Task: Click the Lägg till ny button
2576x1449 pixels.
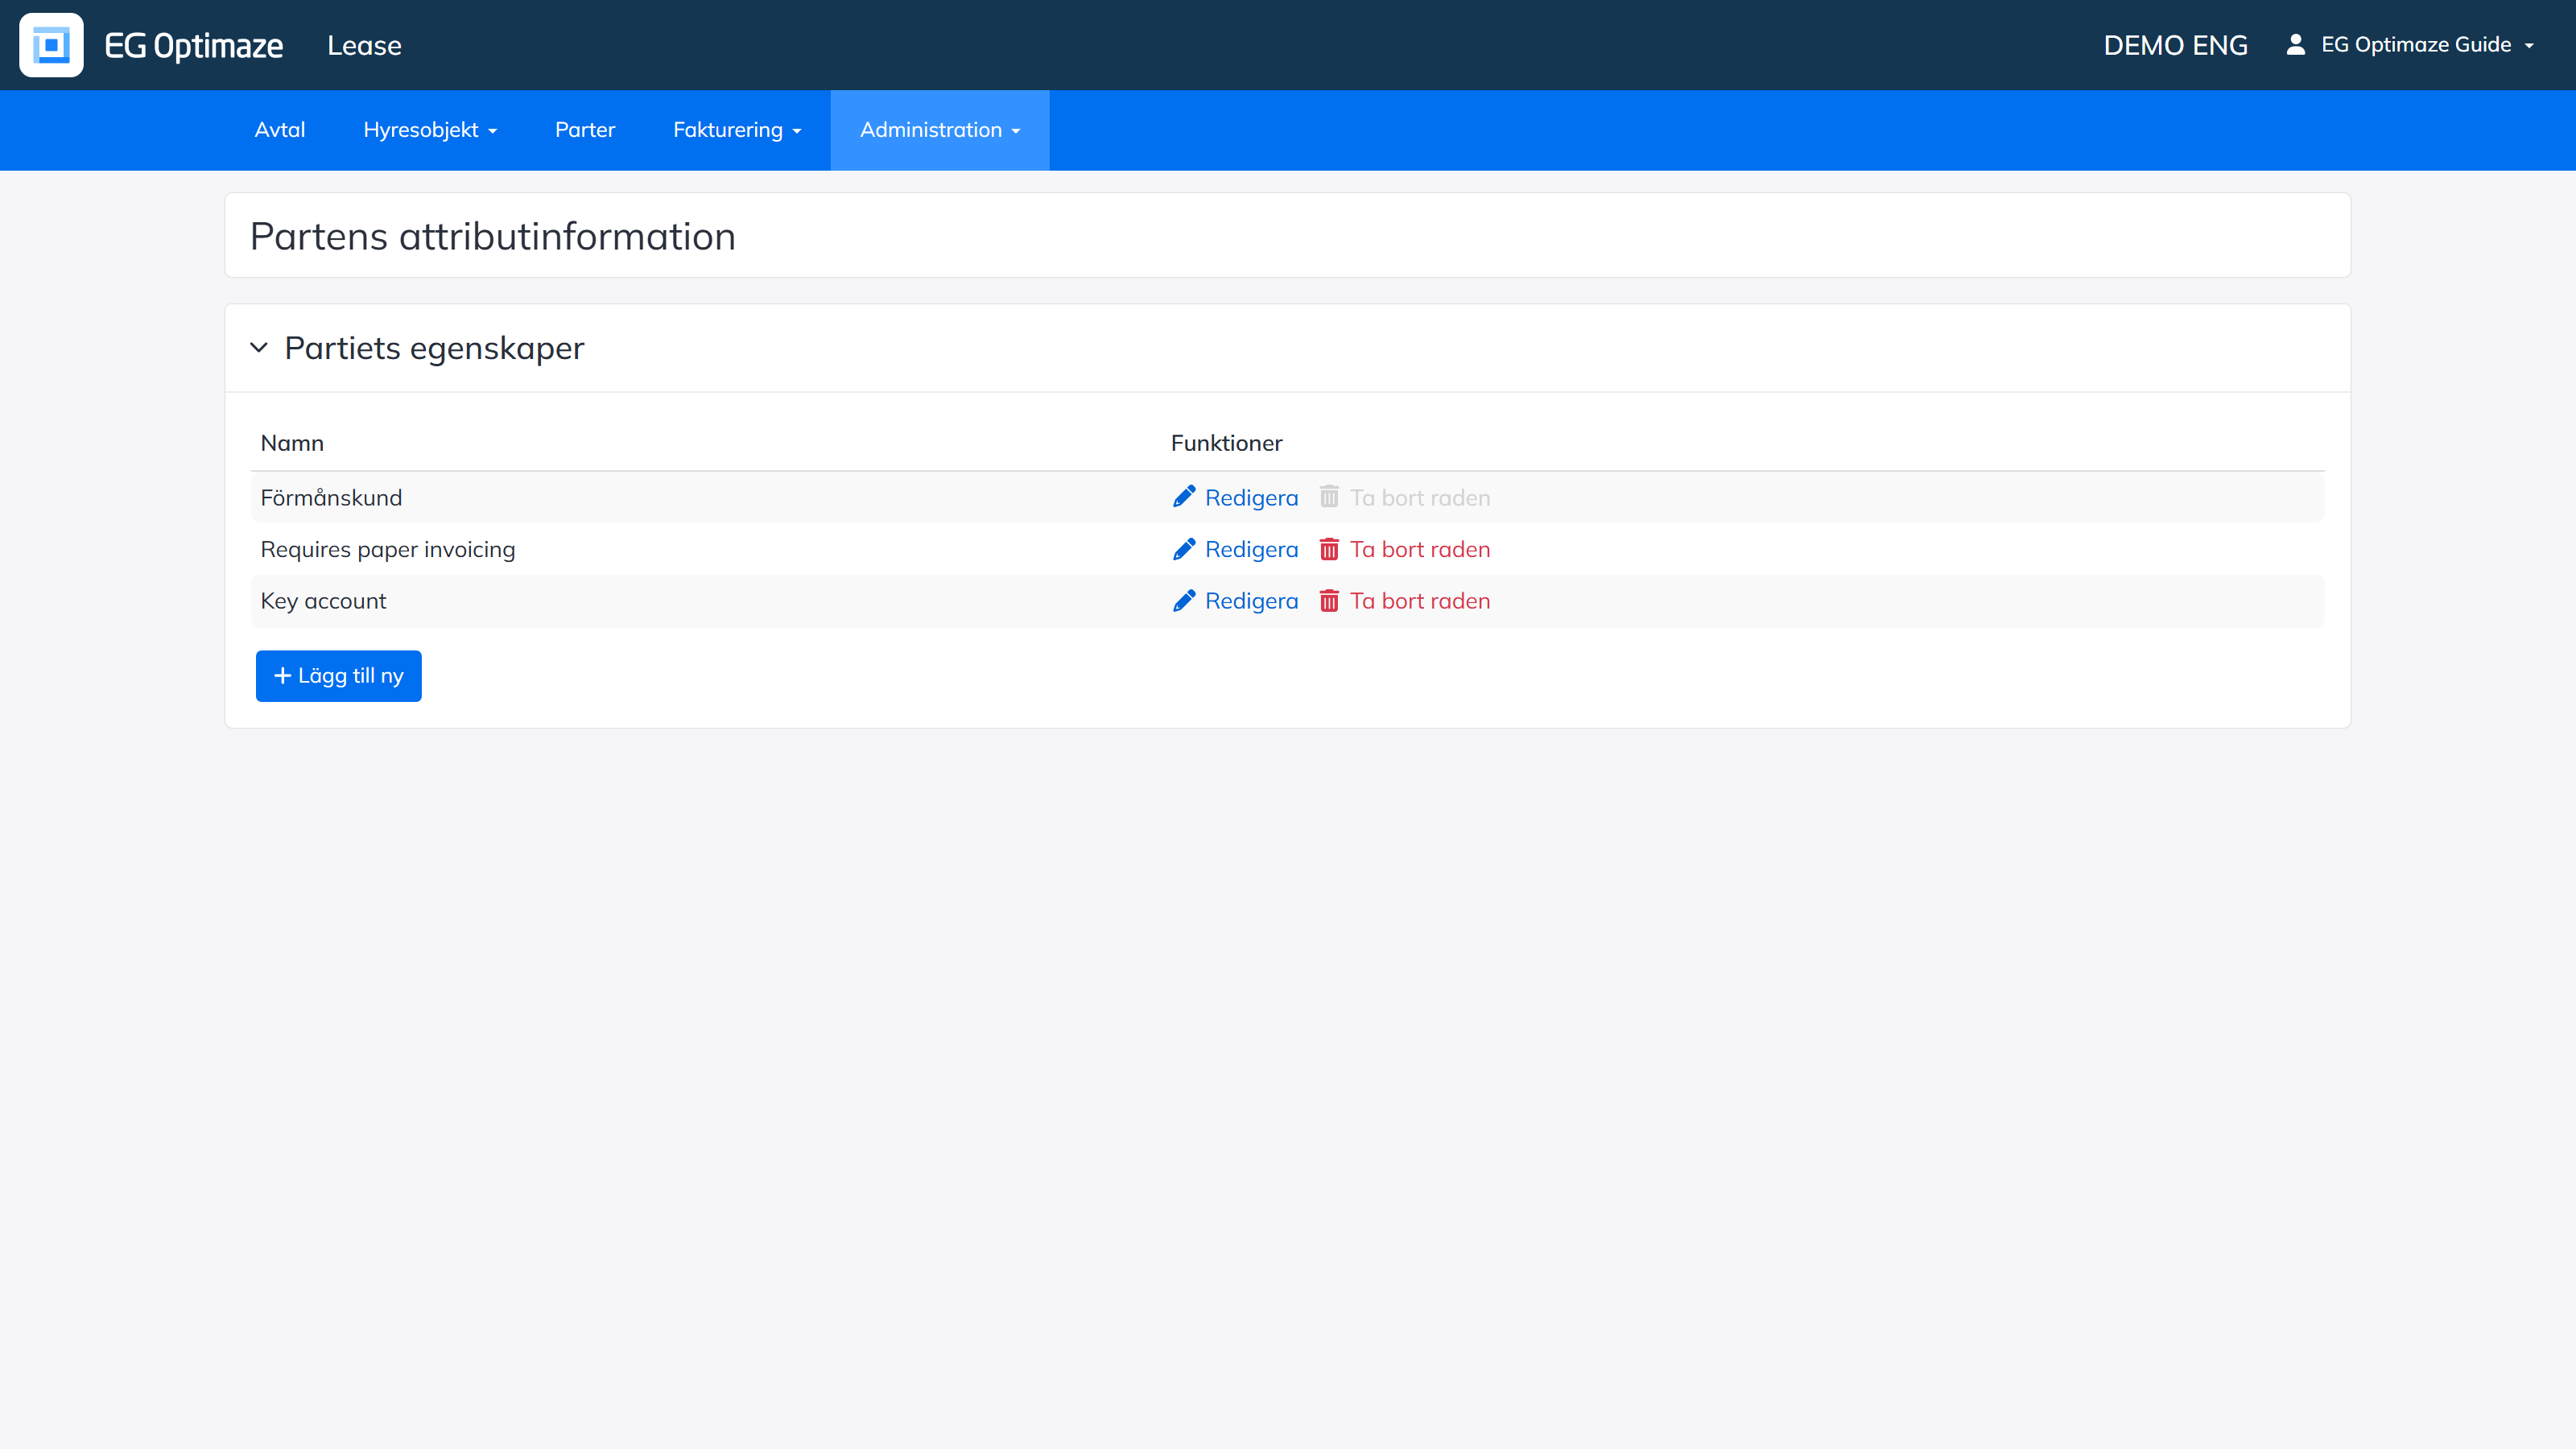Action: pyautogui.click(x=338, y=676)
